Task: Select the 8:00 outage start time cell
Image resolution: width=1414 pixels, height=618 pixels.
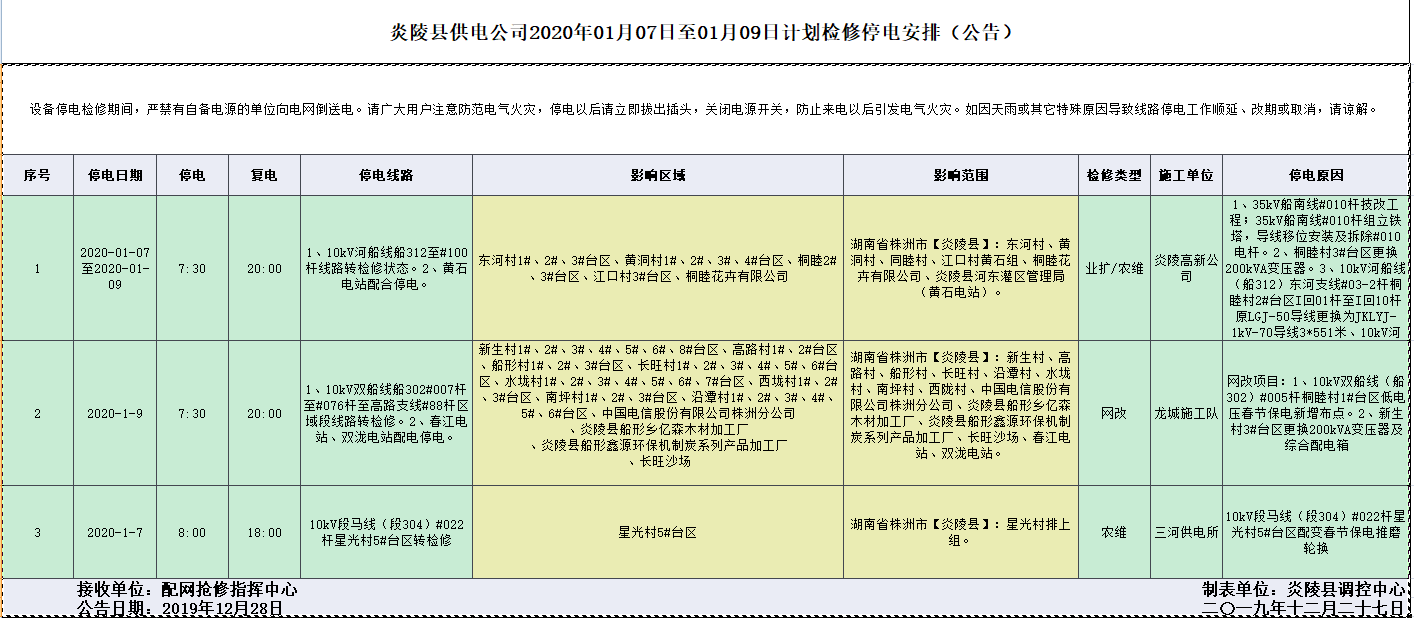Action: tap(192, 533)
